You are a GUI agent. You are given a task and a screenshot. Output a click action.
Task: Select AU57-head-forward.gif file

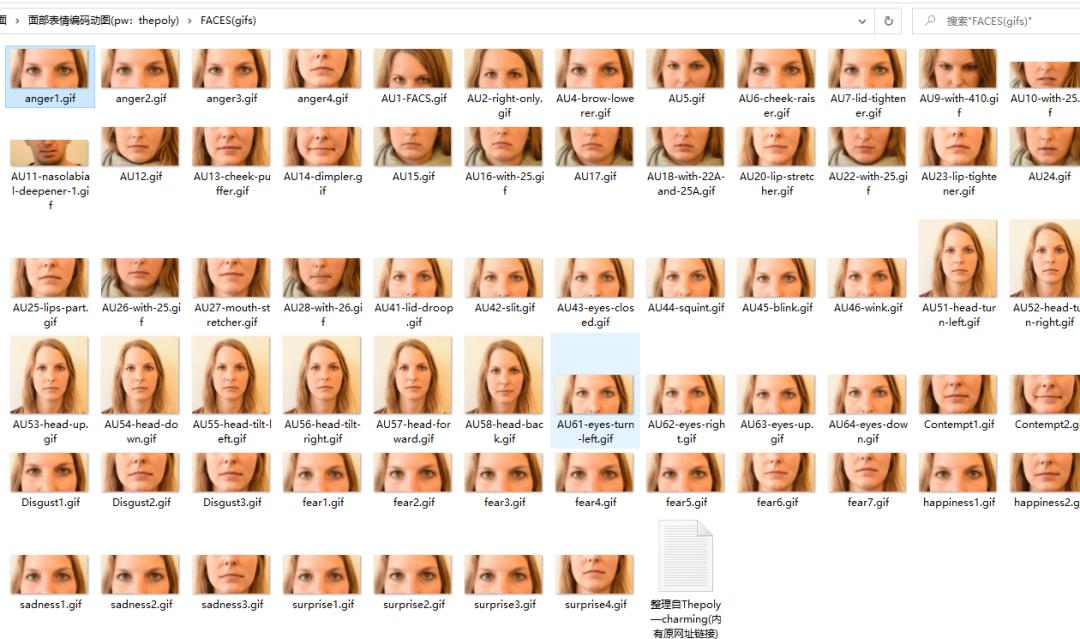[x=413, y=375]
